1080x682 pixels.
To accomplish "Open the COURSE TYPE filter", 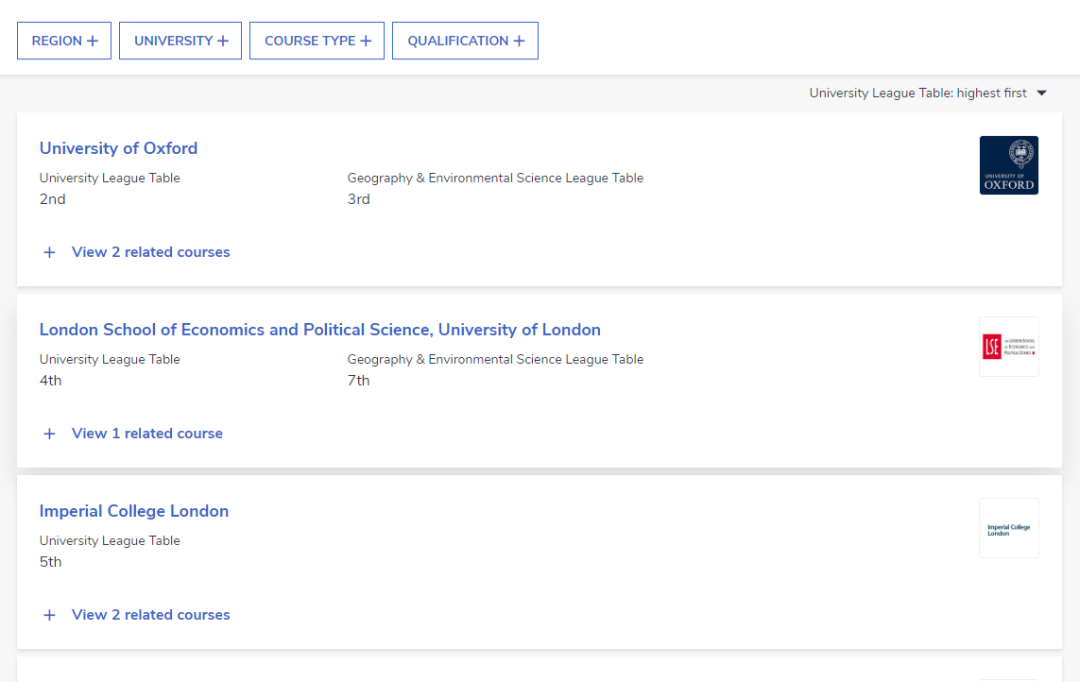I will (317, 41).
